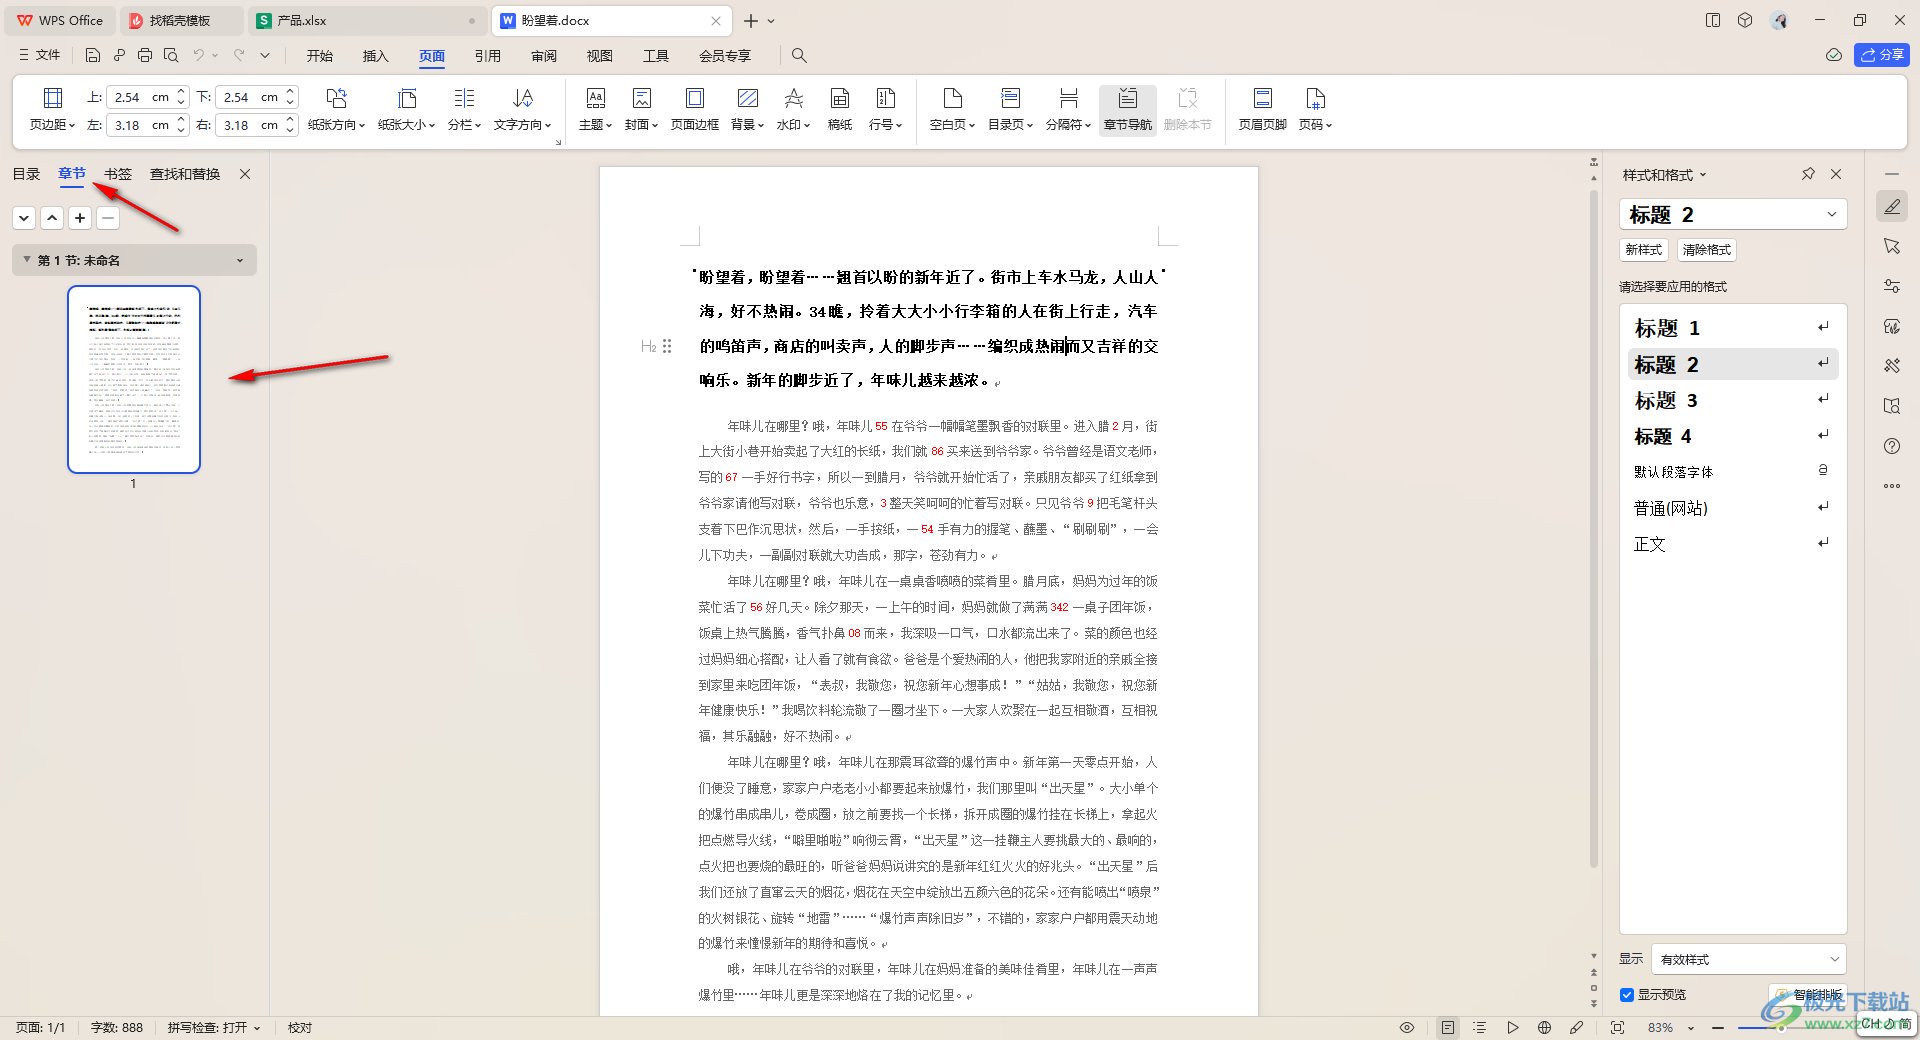The width and height of the screenshot is (1920, 1040).
Task: Switch to the 查找和替换 tab
Action: (185, 174)
